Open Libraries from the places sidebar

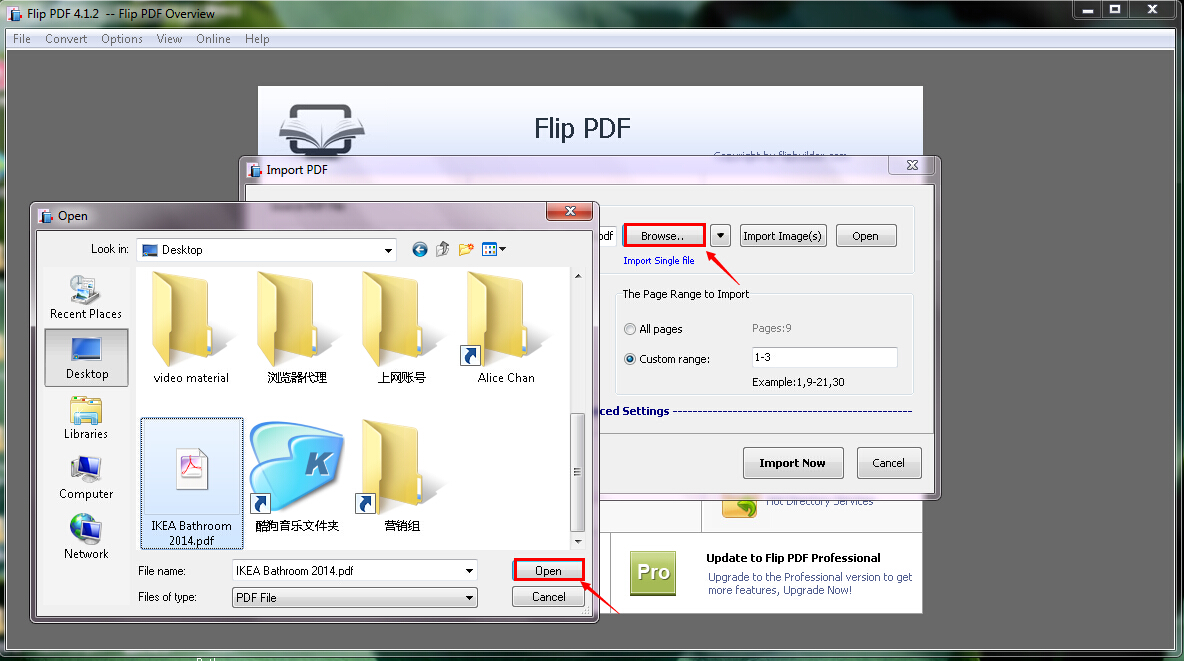click(85, 418)
